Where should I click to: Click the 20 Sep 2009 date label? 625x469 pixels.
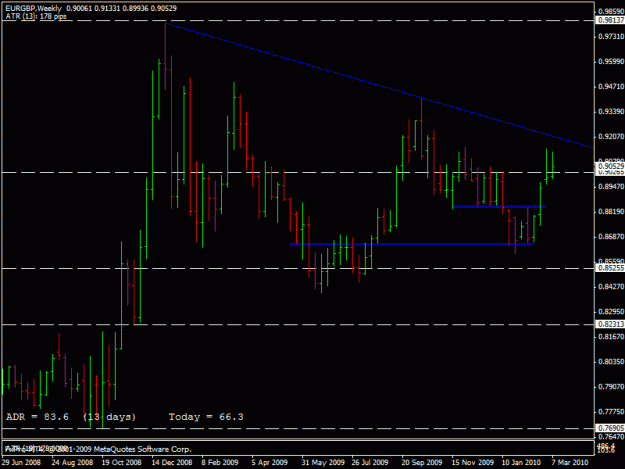(x=422, y=462)
